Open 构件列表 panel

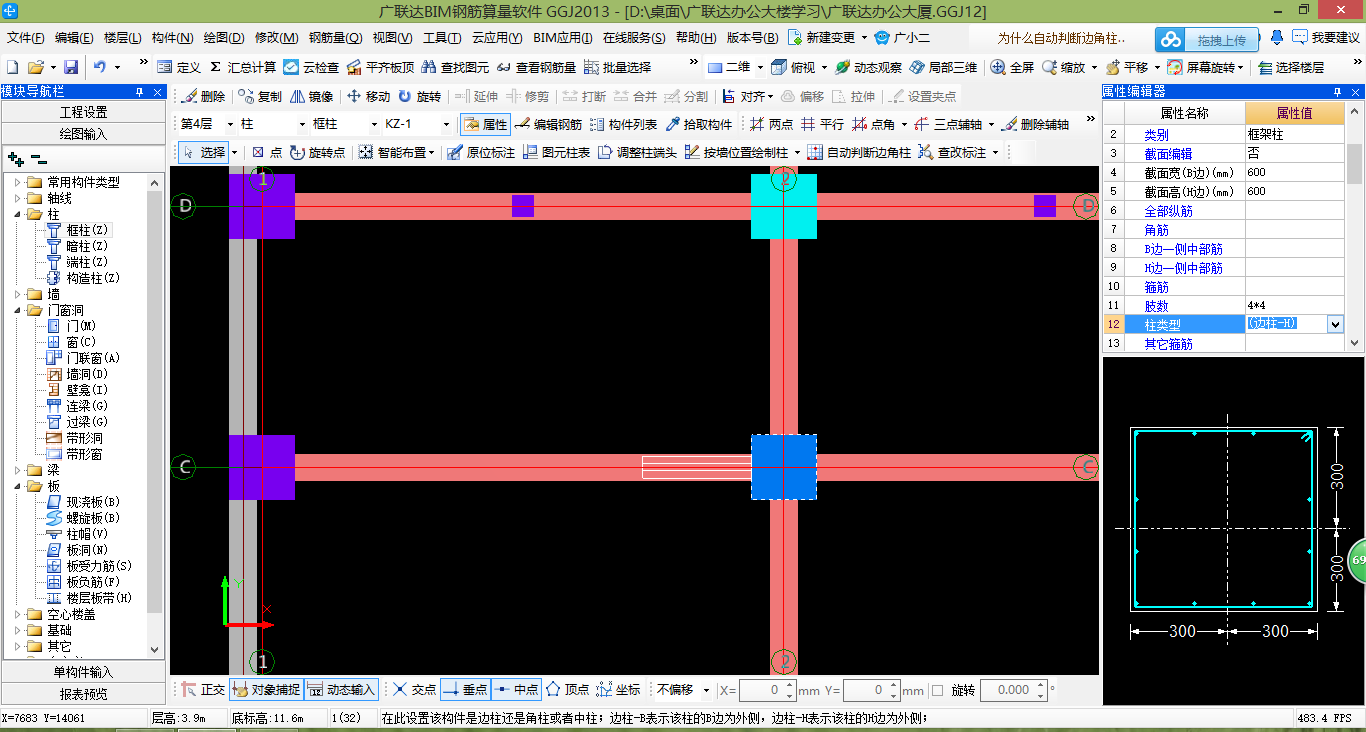623,125
